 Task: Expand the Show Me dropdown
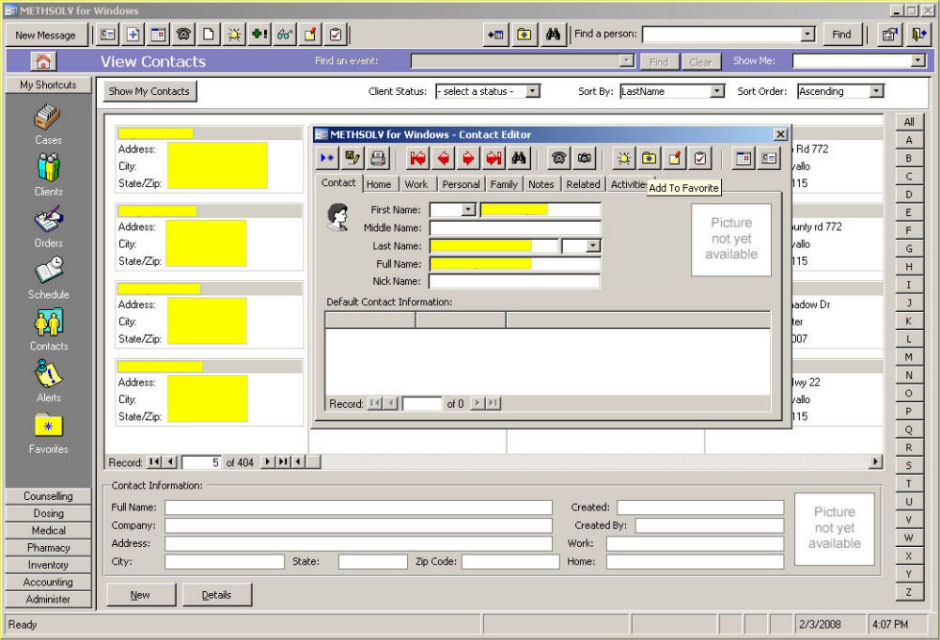coord(918,61)
